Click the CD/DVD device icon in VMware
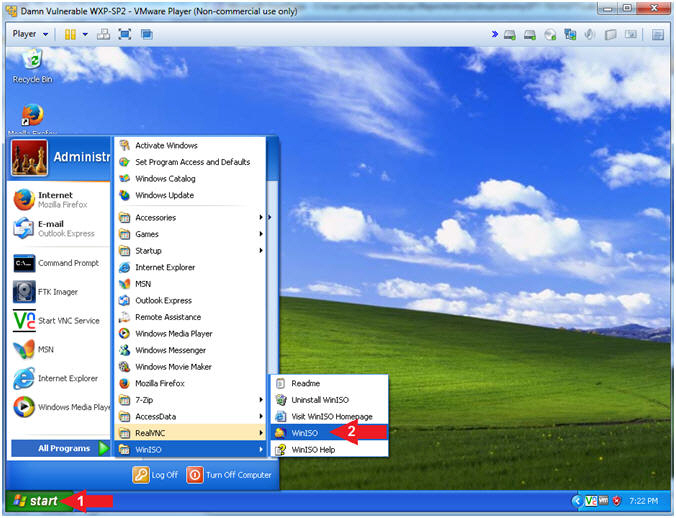Screen dimensions: 676x518 coord(550,35)
